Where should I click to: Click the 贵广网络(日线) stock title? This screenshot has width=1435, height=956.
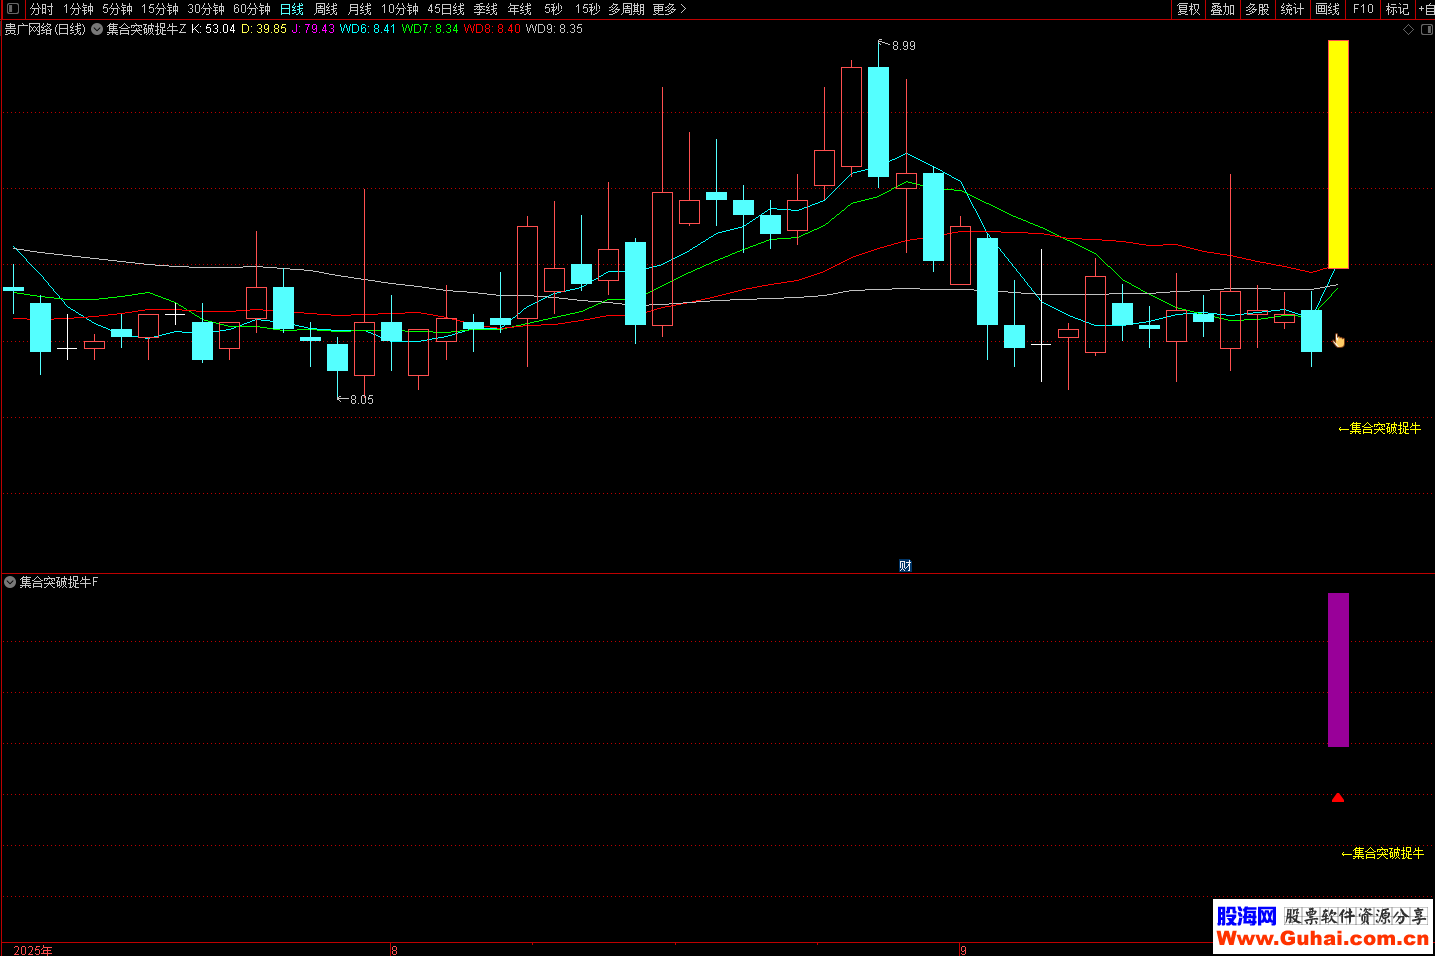click(45, 29)
